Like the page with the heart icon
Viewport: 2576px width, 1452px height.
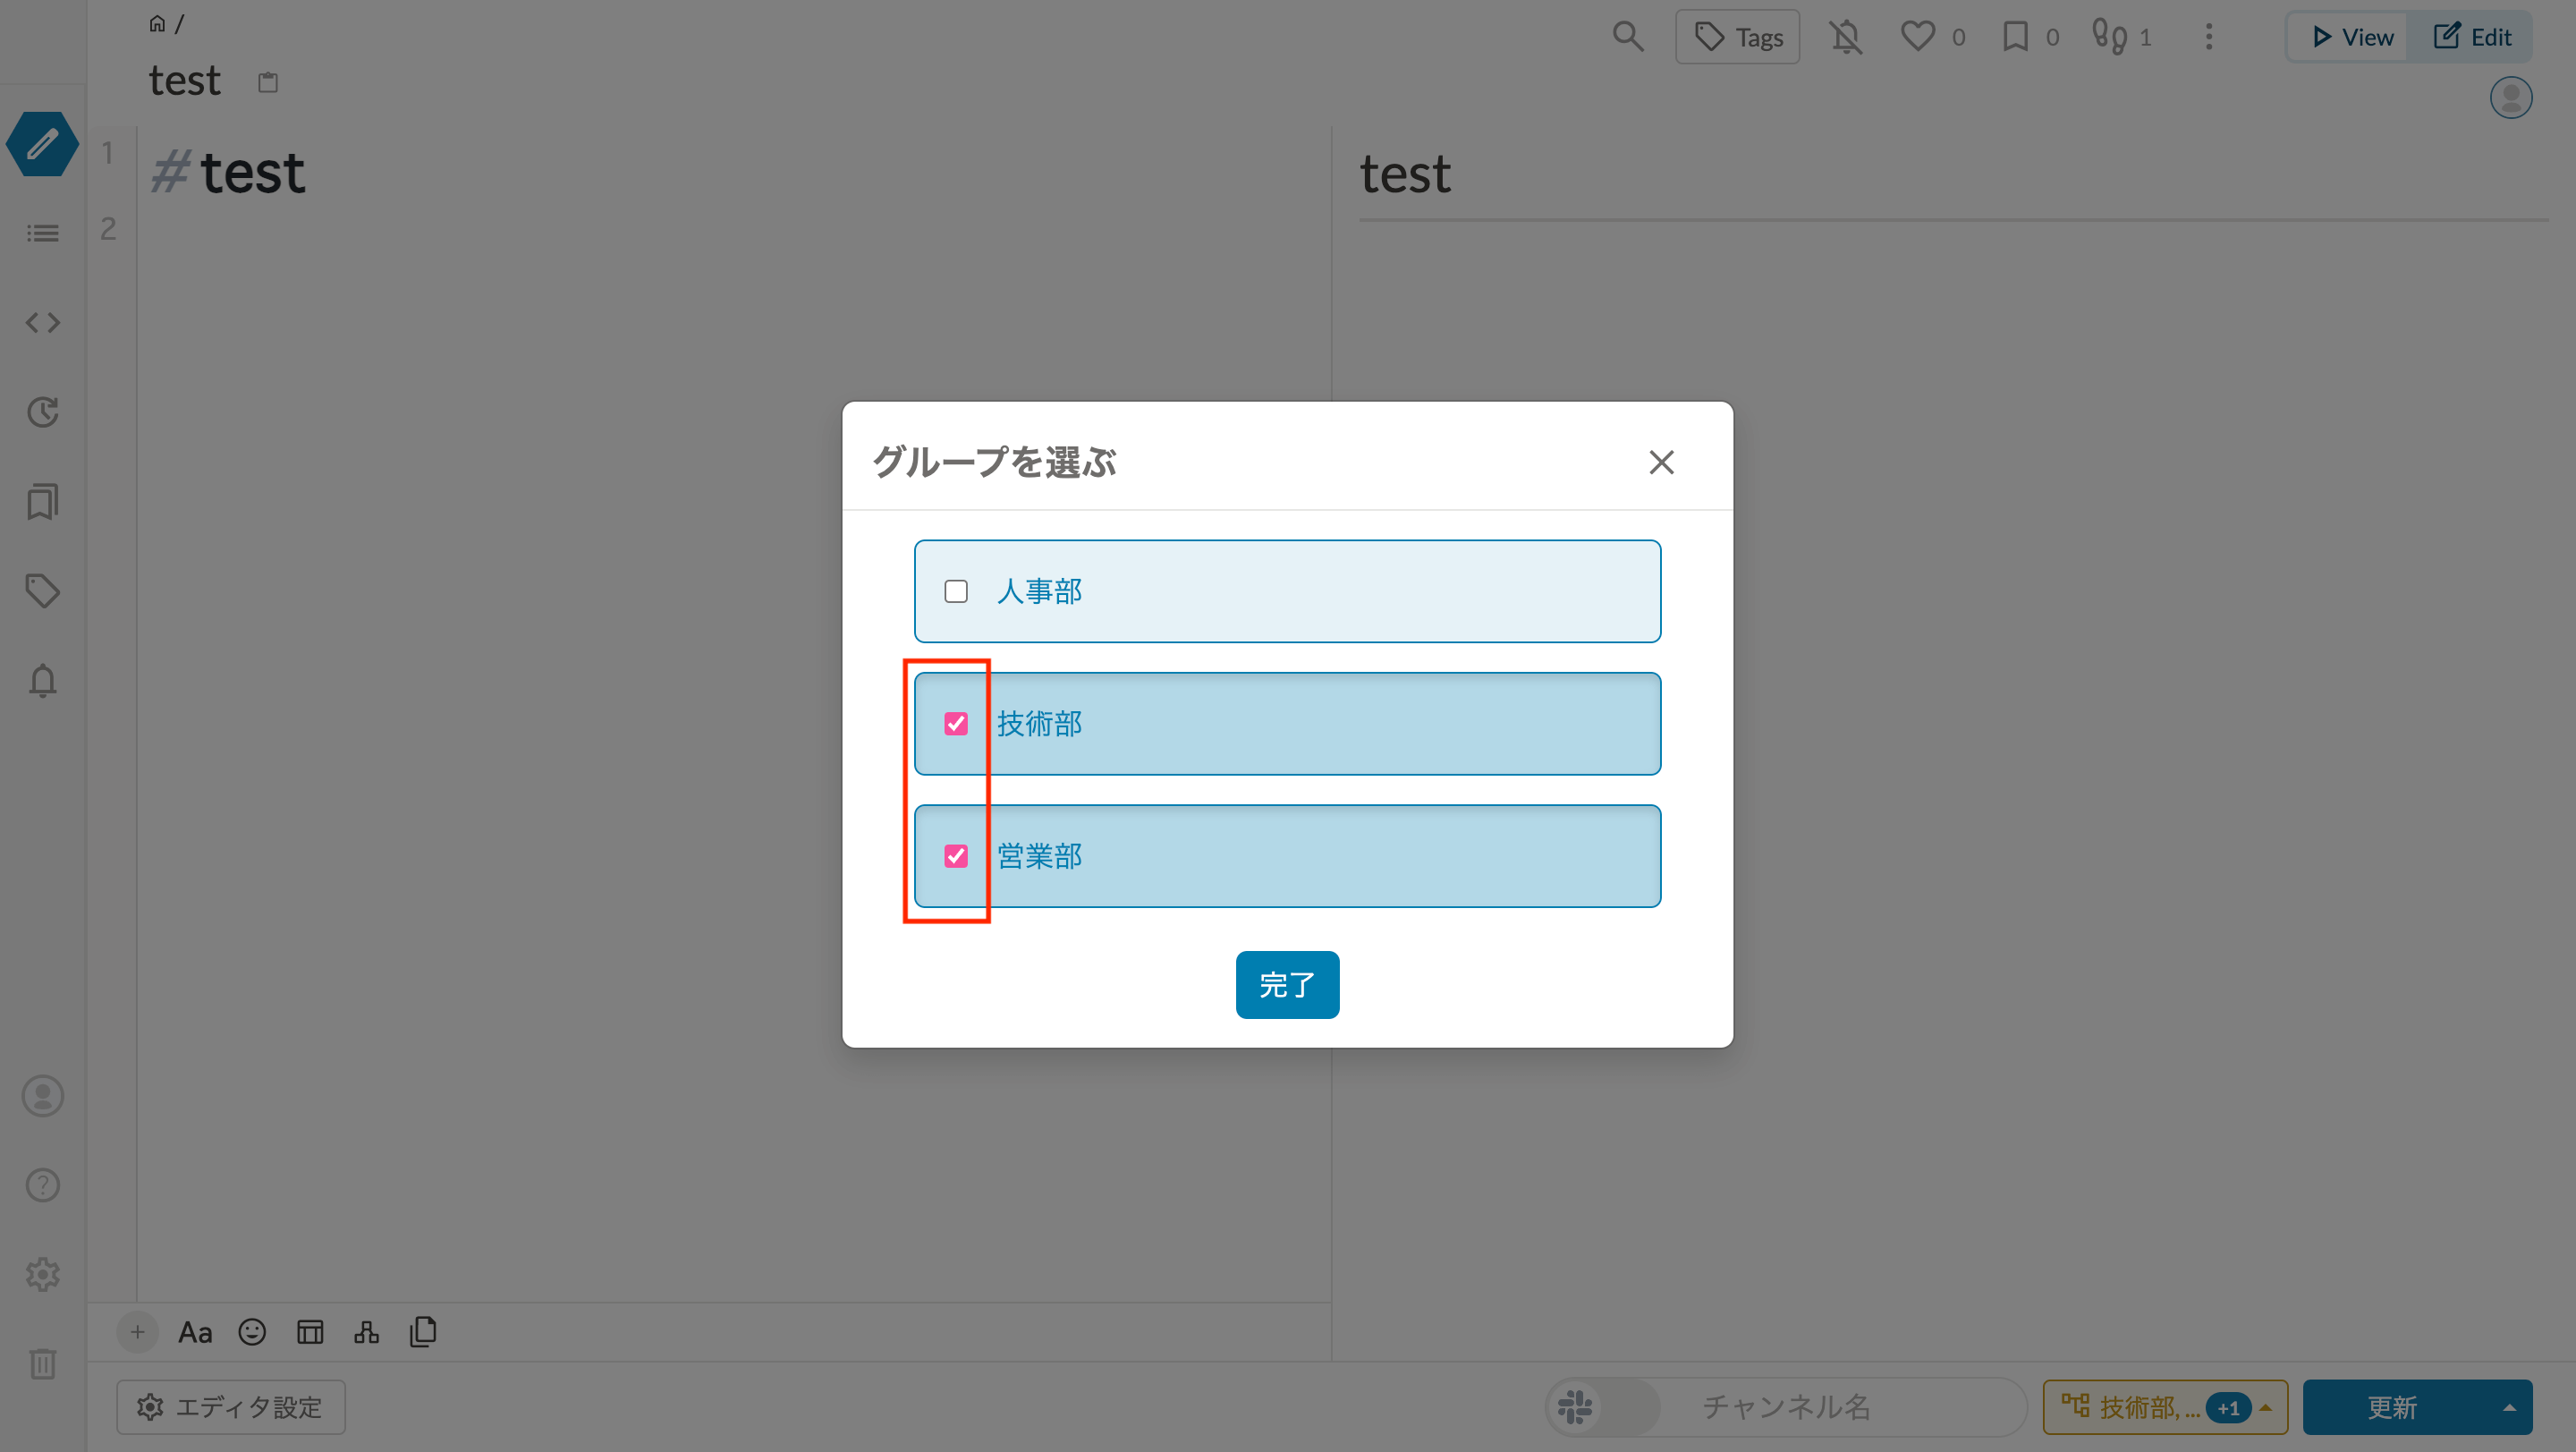[x=1917, y=36]
